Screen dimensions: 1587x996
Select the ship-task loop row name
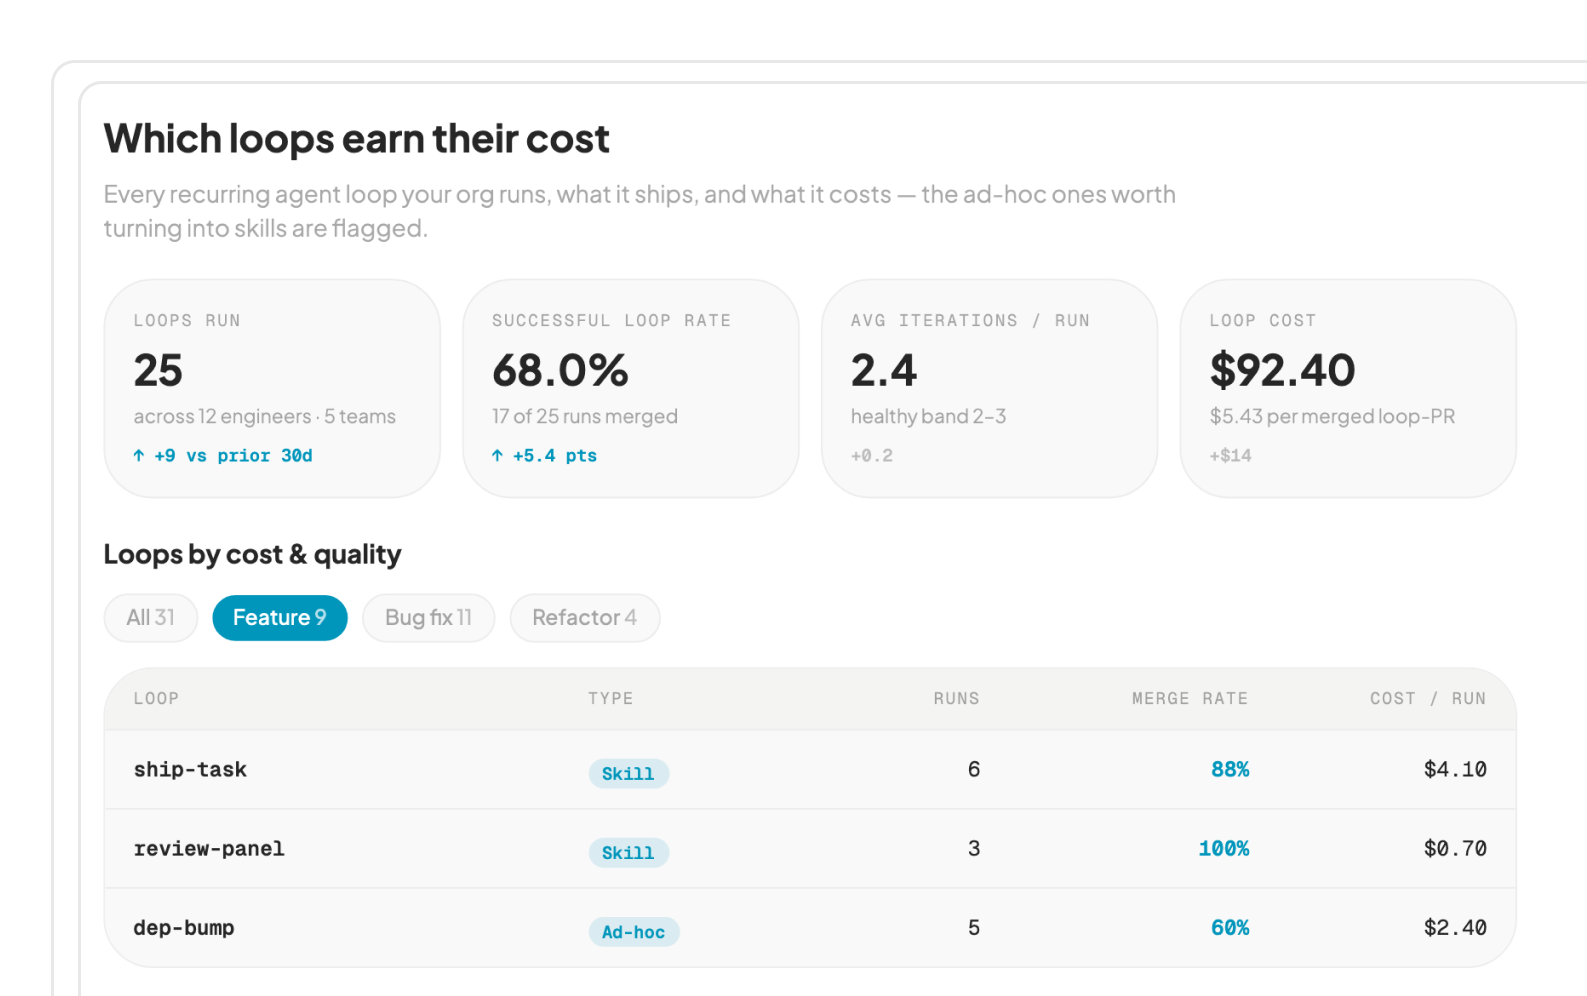[x=190, y=770]
